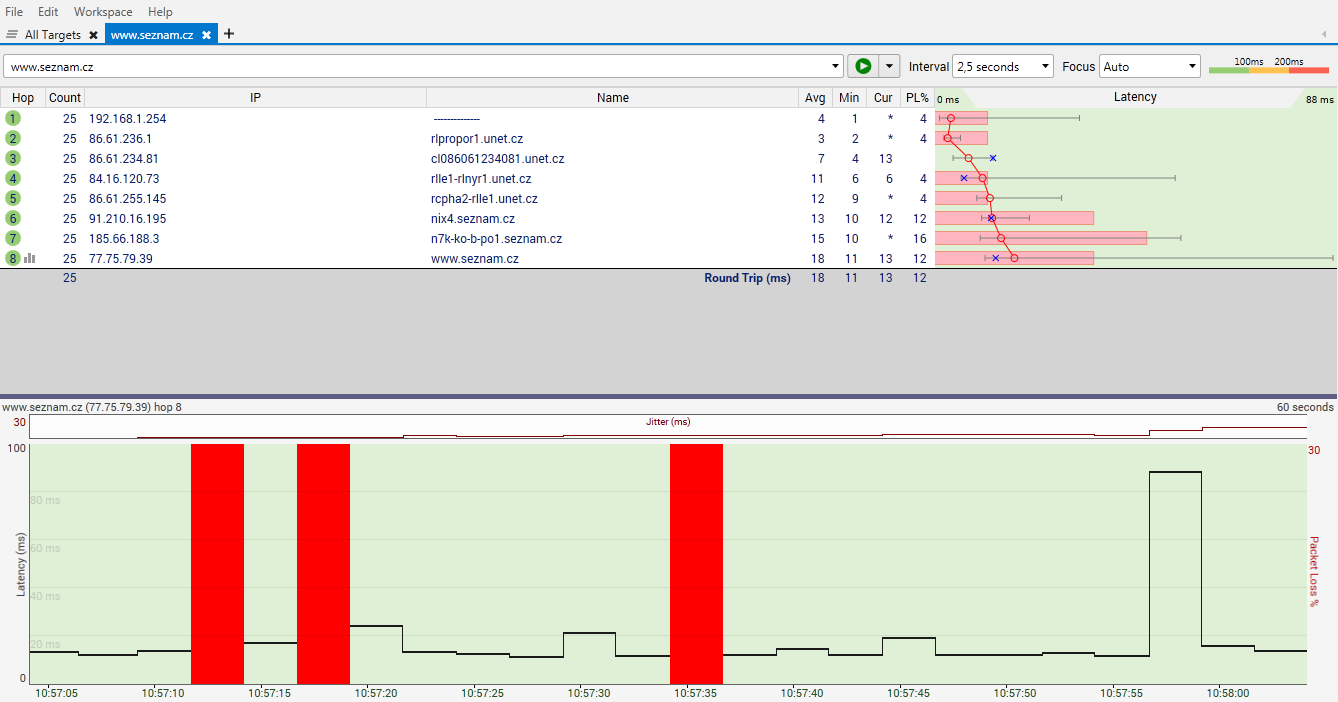Start tracing with the green play button

coord(862,66)
